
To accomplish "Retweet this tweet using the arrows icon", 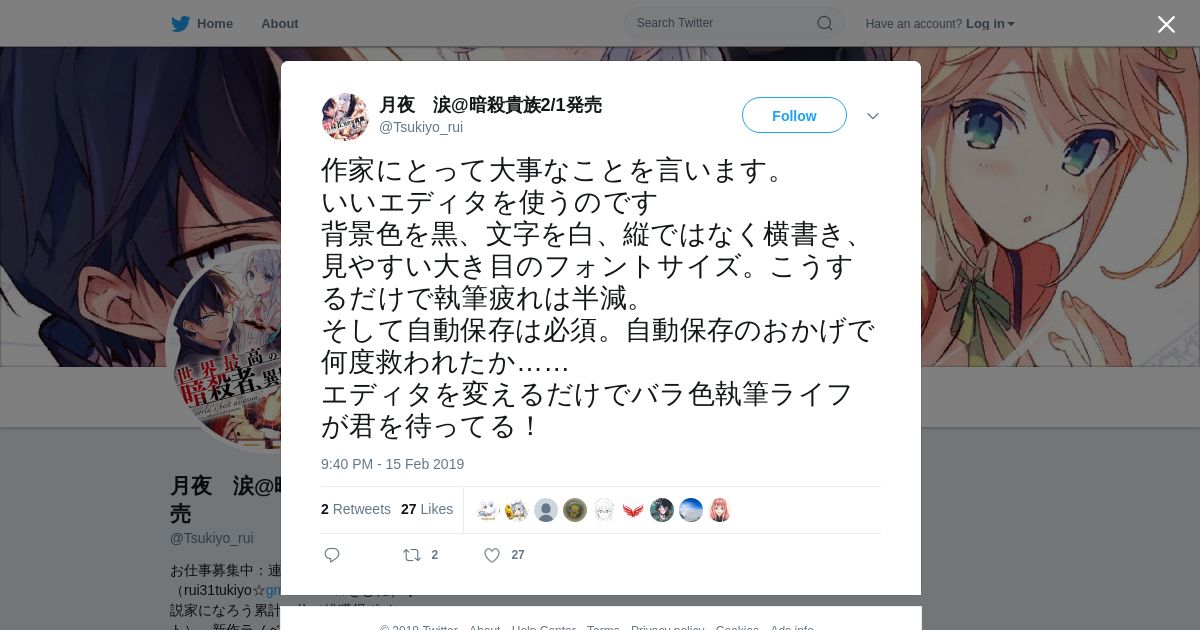I will click(x=411, y=555).
